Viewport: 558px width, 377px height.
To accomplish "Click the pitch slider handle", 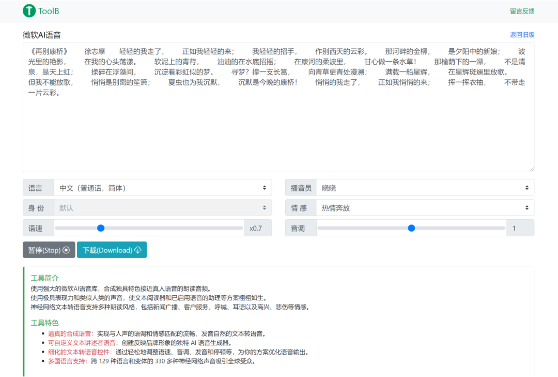I will click(x=411, y=228).
